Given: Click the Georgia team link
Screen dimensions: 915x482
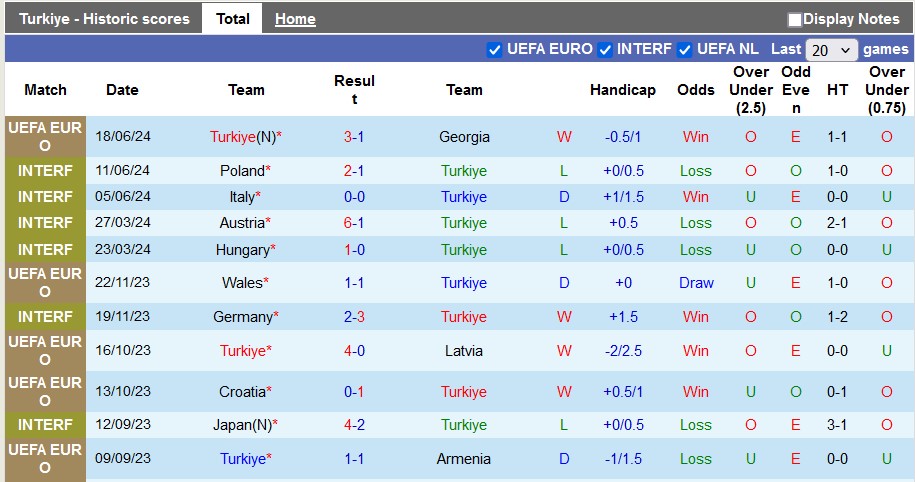Looking at the screenshot, I should (464, 137).
